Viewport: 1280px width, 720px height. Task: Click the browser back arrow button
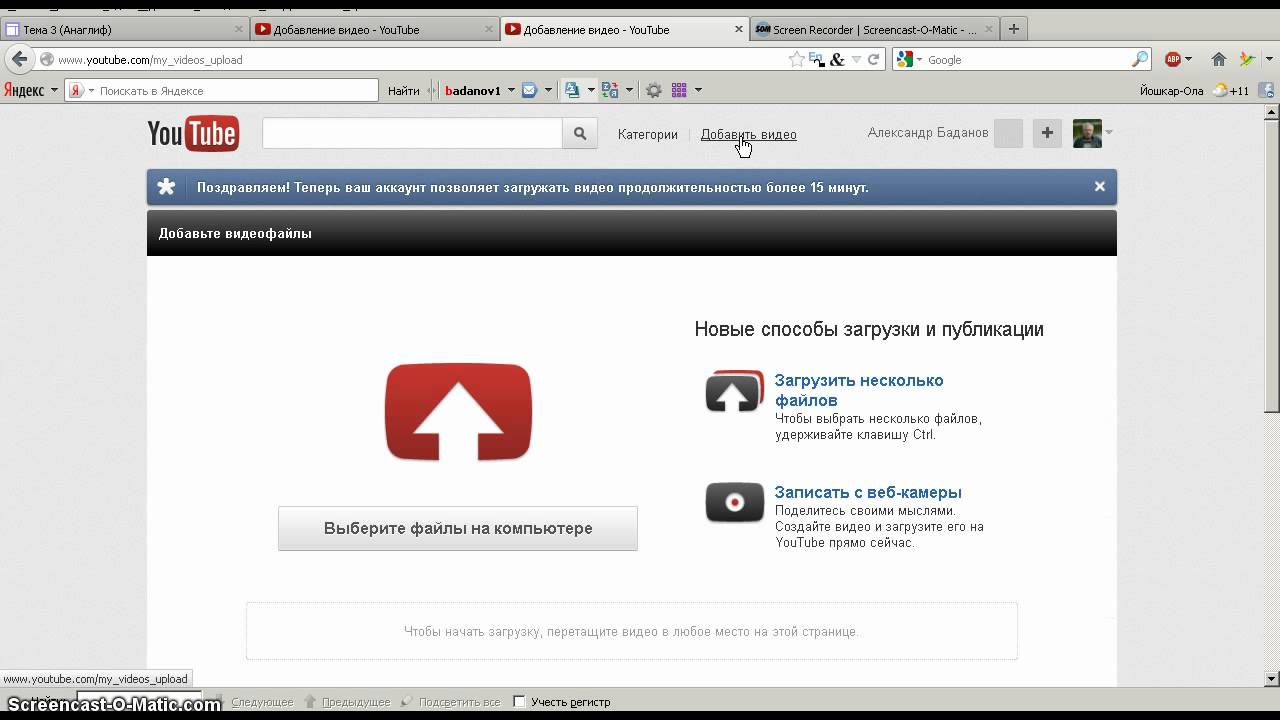click(19, 59)
